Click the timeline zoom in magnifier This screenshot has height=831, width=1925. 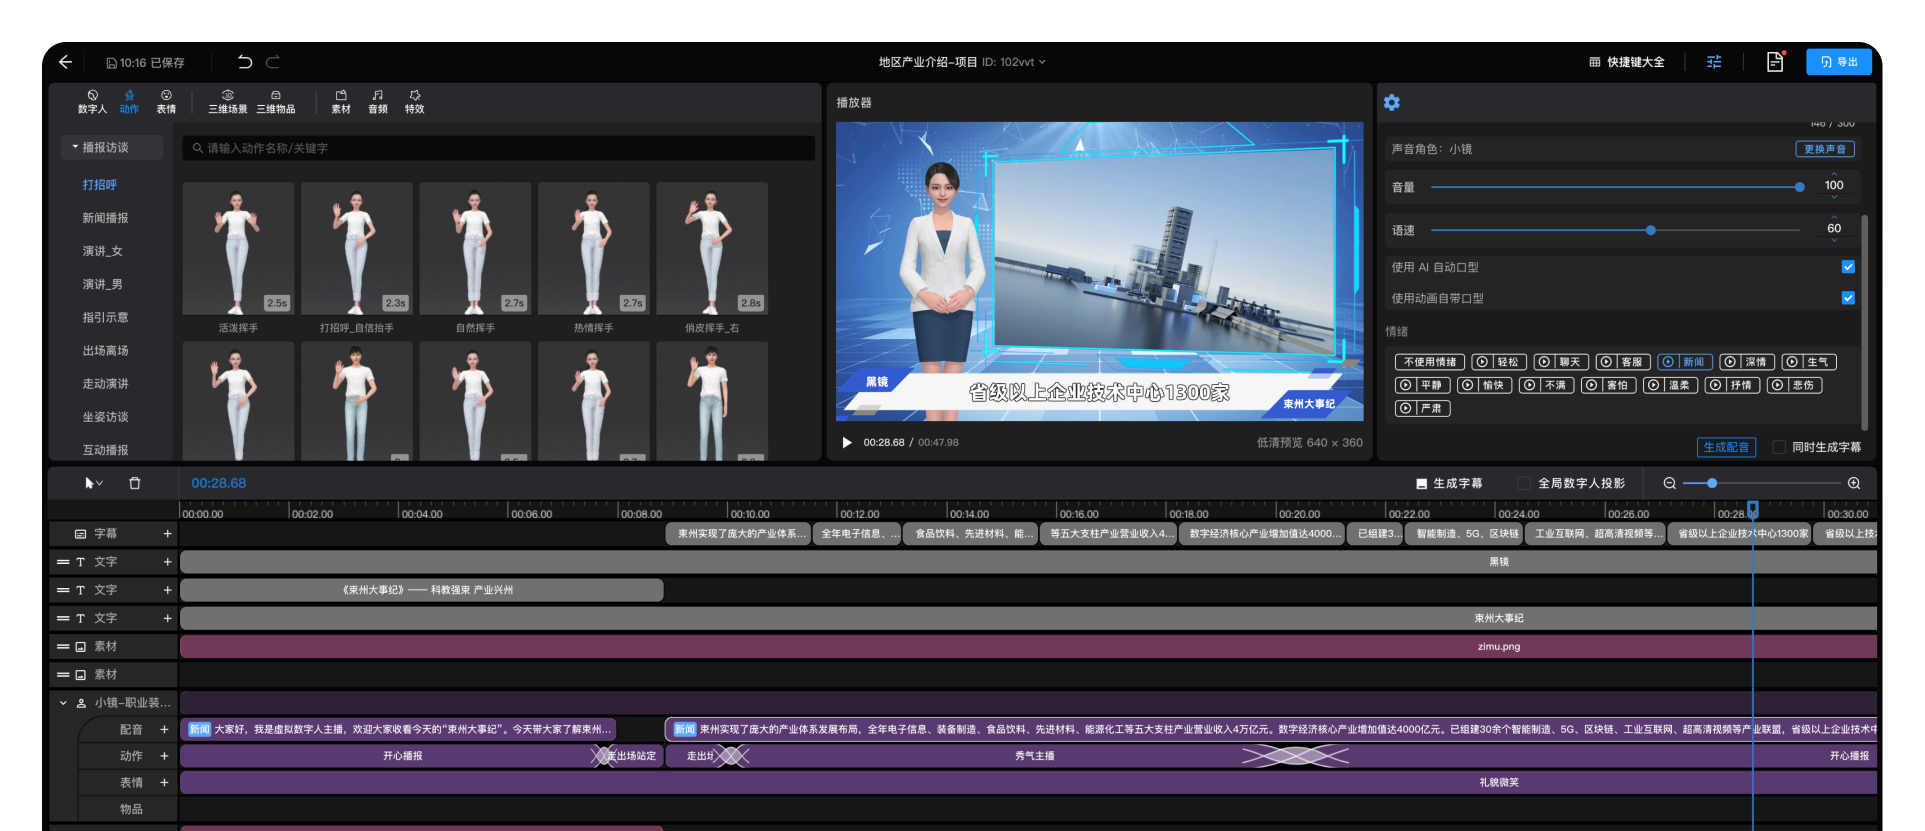point(1853,483)
